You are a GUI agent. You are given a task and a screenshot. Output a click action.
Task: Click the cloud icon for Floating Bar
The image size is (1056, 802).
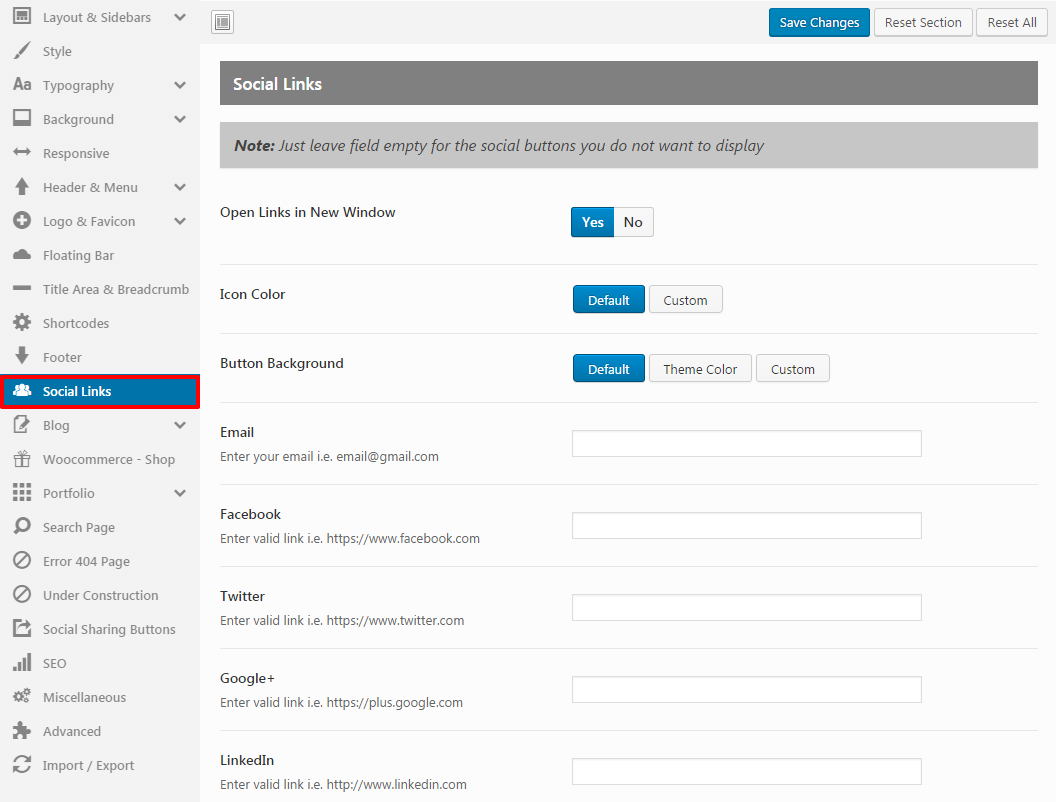tap(22, 255)
